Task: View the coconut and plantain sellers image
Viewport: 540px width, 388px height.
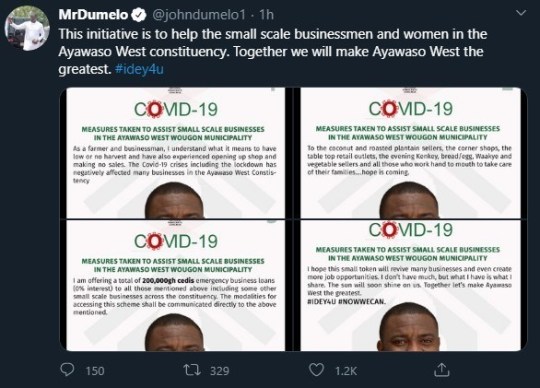Action: pos(410,153)
